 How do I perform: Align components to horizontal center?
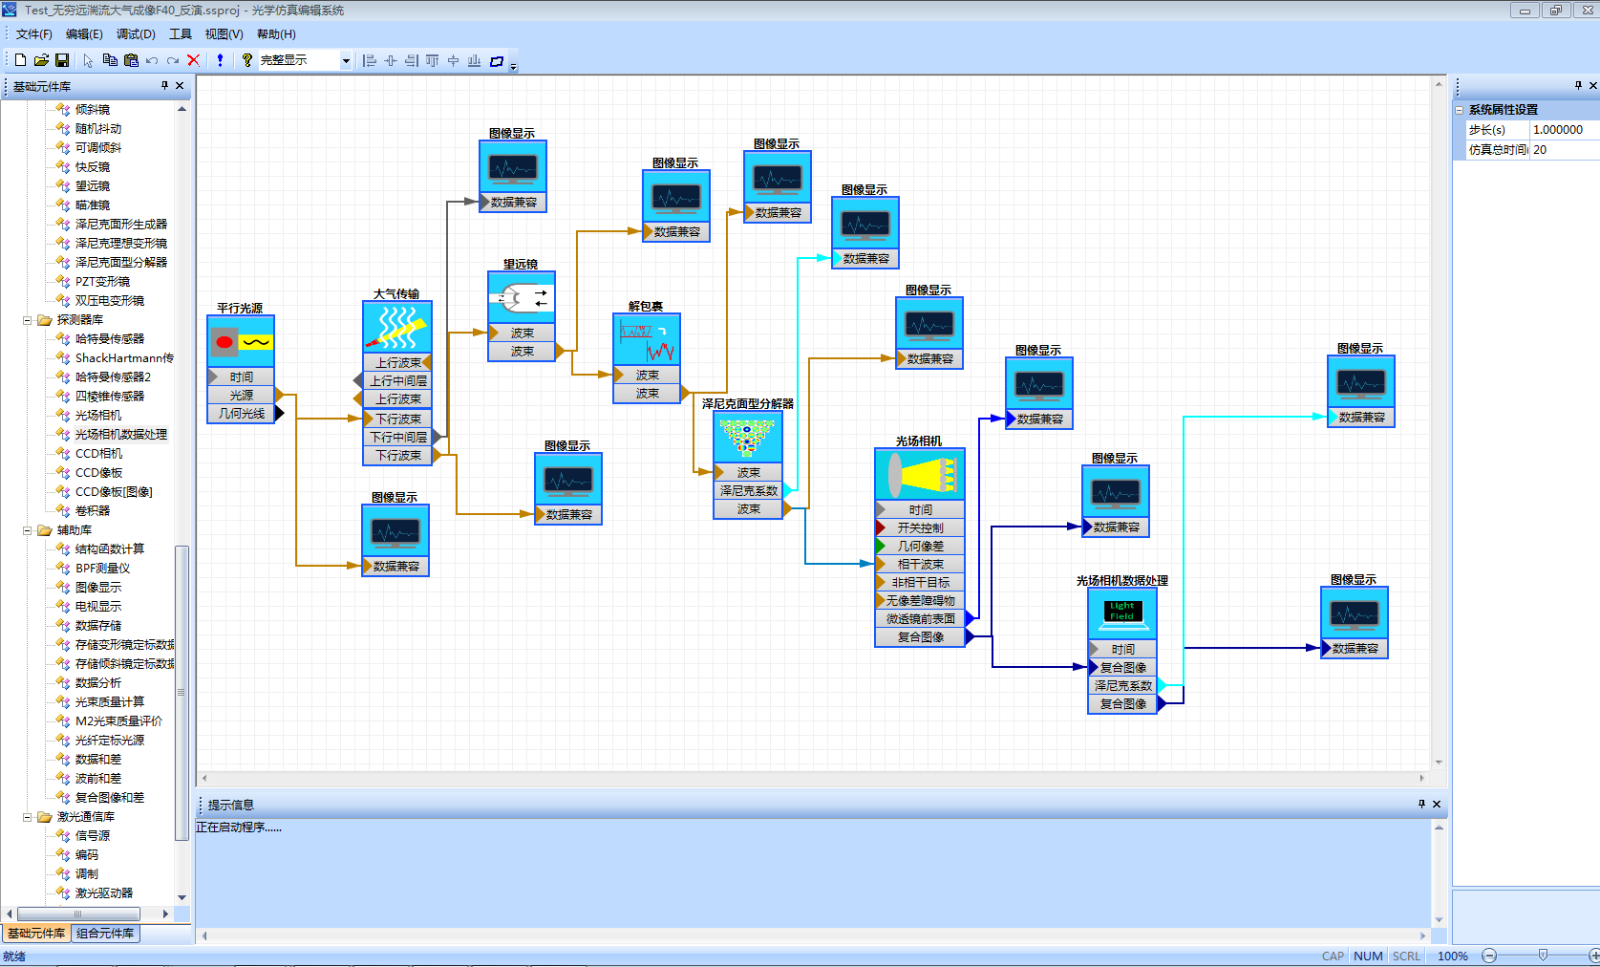390,61
